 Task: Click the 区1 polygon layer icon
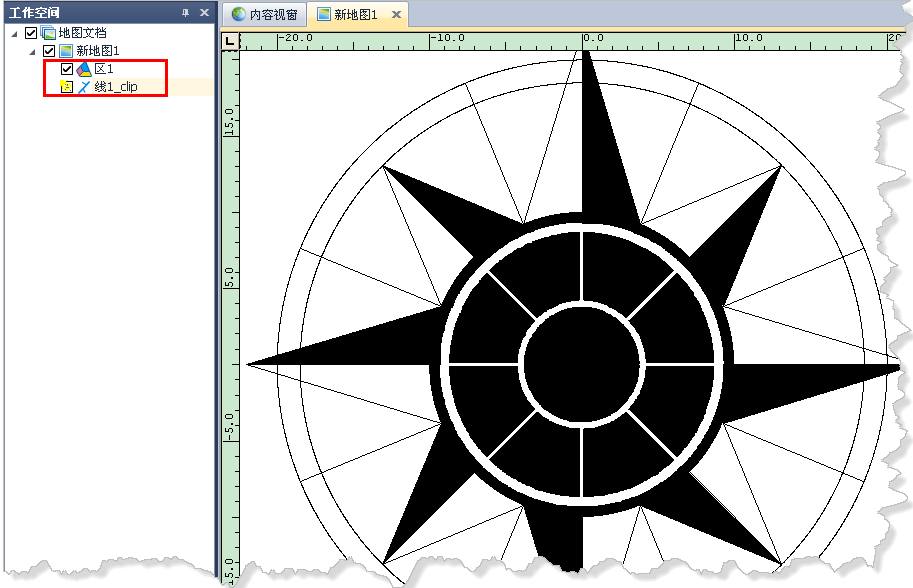[84, 69]
